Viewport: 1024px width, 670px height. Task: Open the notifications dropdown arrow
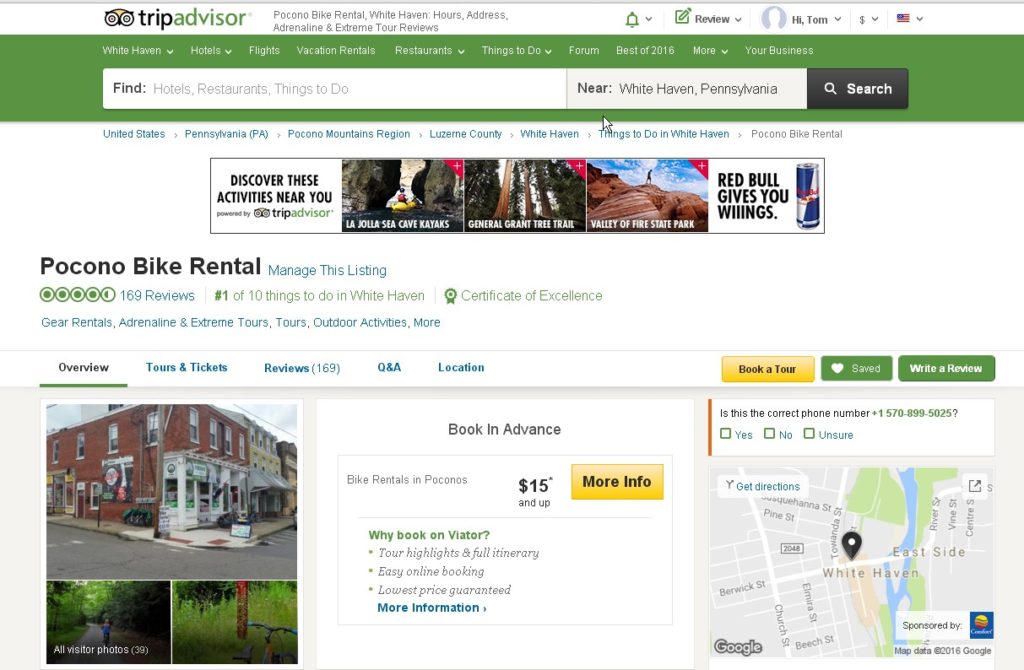[648, 19]
